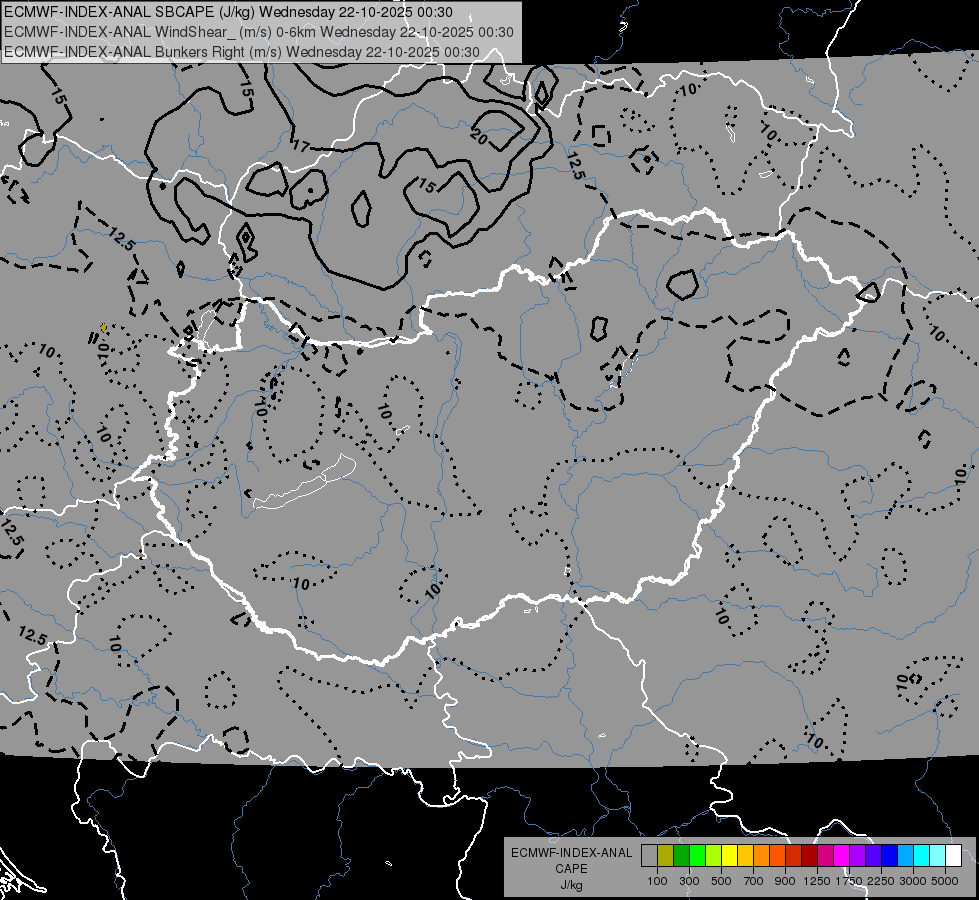The width and height of the screenshot is (979, 900).
Task: Select the Bunkers Right layer title
Action: 242,52
